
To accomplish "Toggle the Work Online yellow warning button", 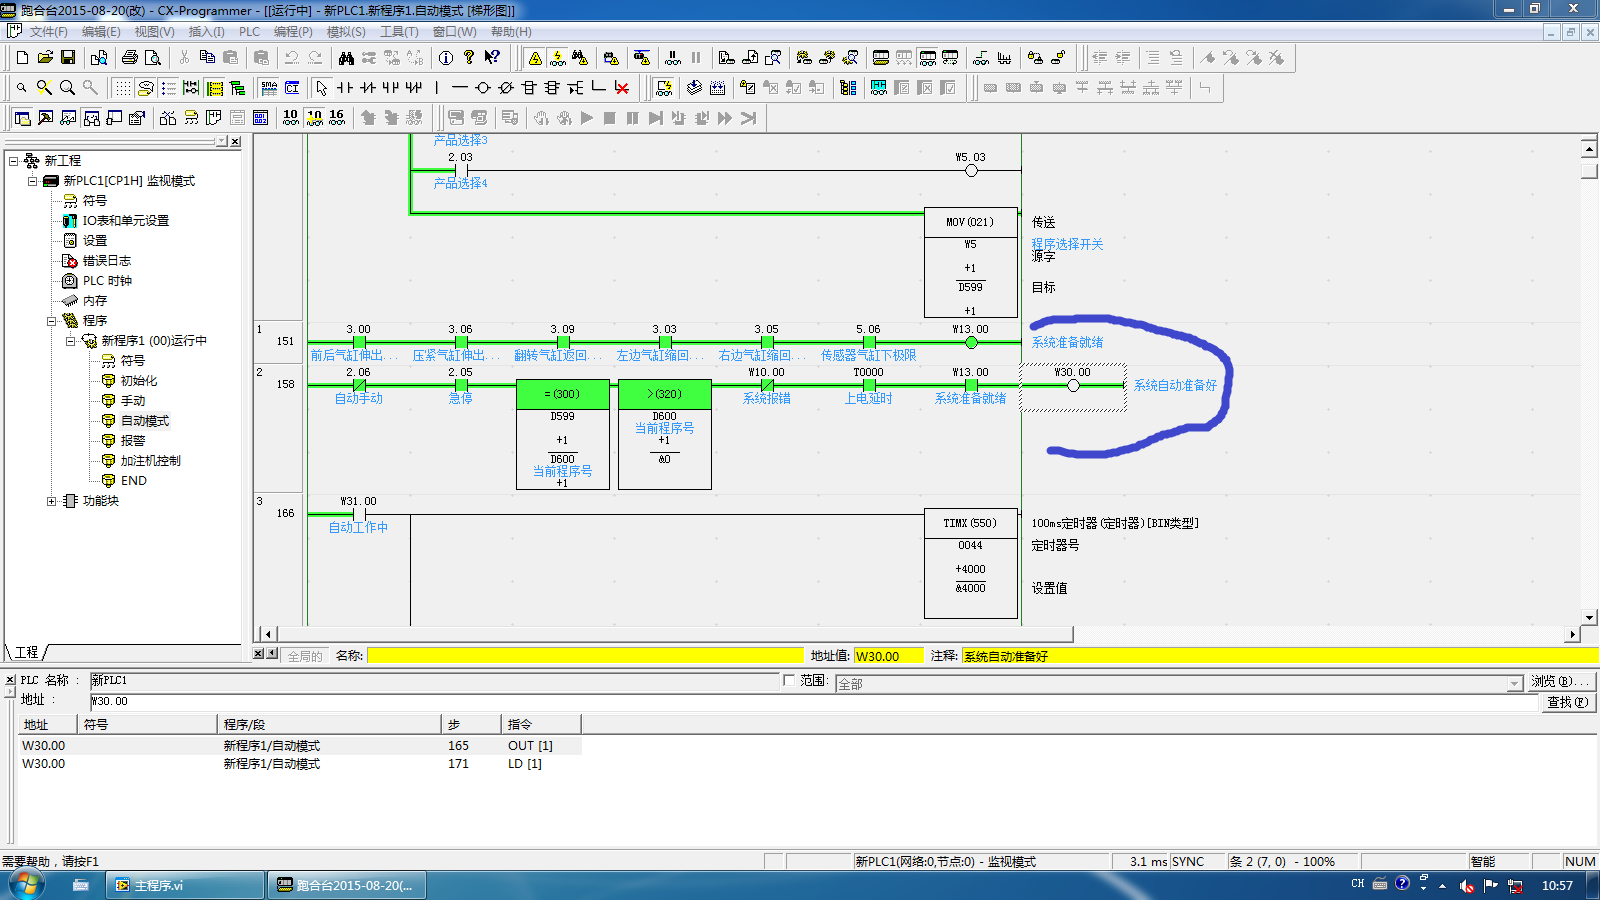I will point(535,58).
